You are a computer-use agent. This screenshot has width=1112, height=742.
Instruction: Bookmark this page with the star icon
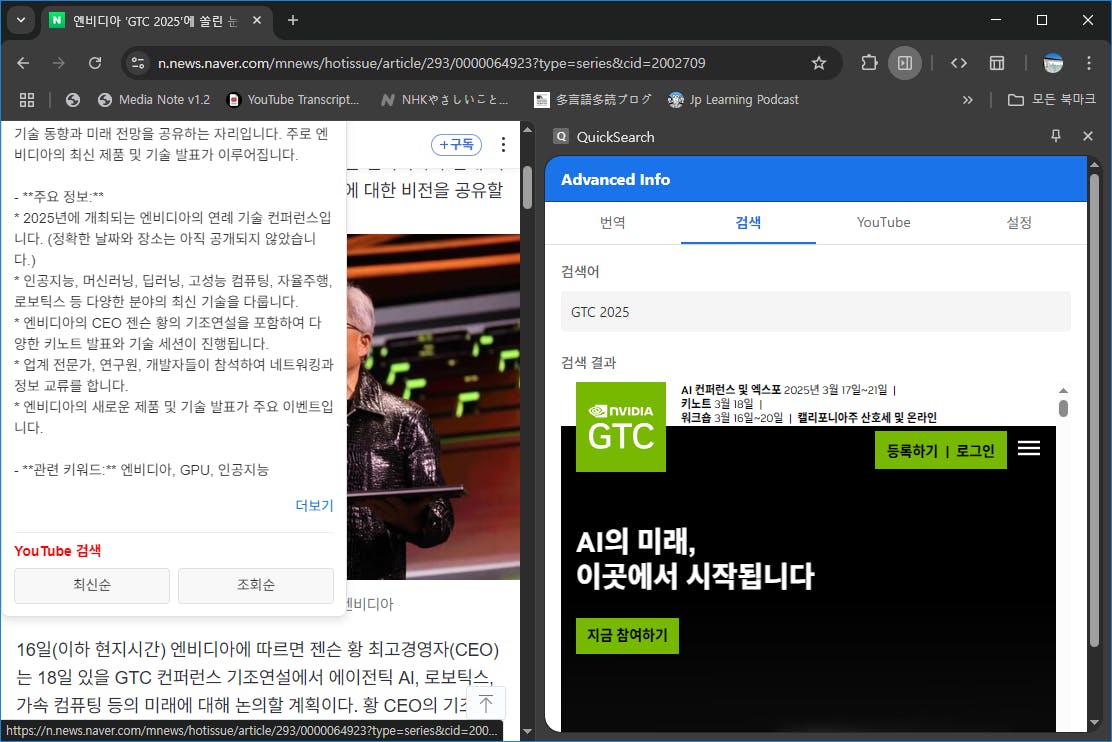pyautogui.click(x=819, y=63)
